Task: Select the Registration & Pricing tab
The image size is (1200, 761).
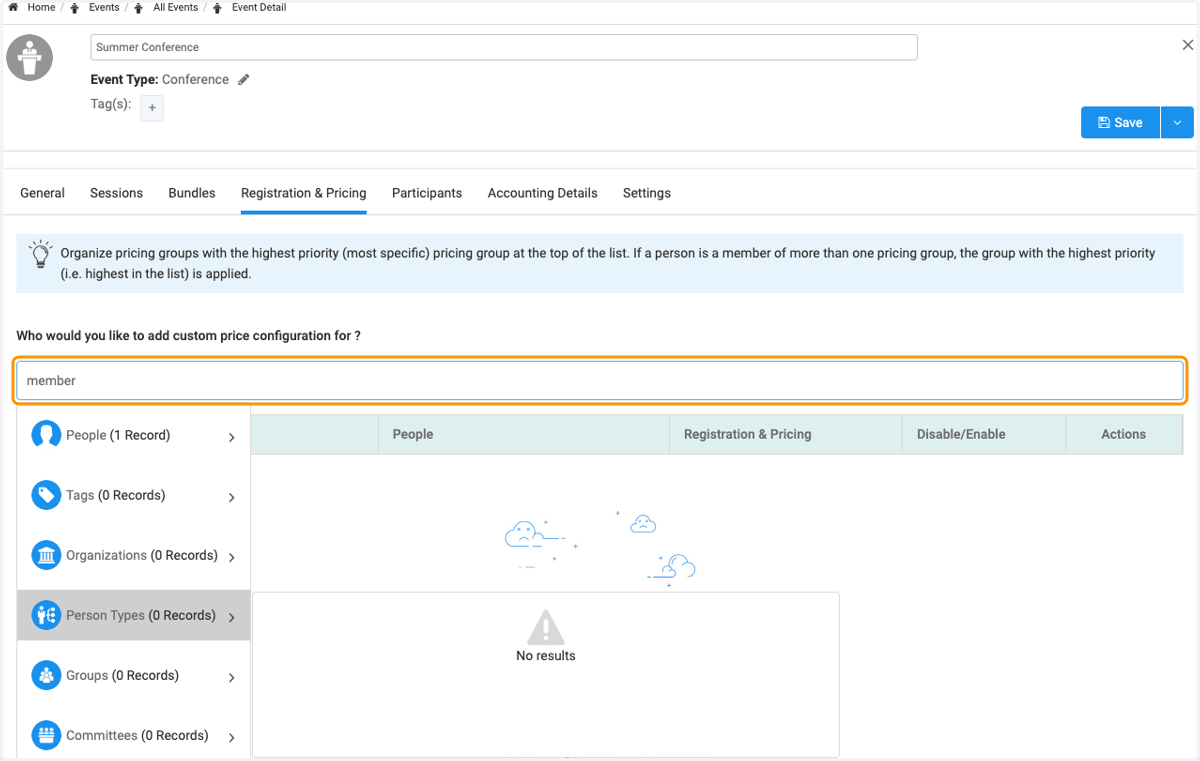Action: pos(303,193)
